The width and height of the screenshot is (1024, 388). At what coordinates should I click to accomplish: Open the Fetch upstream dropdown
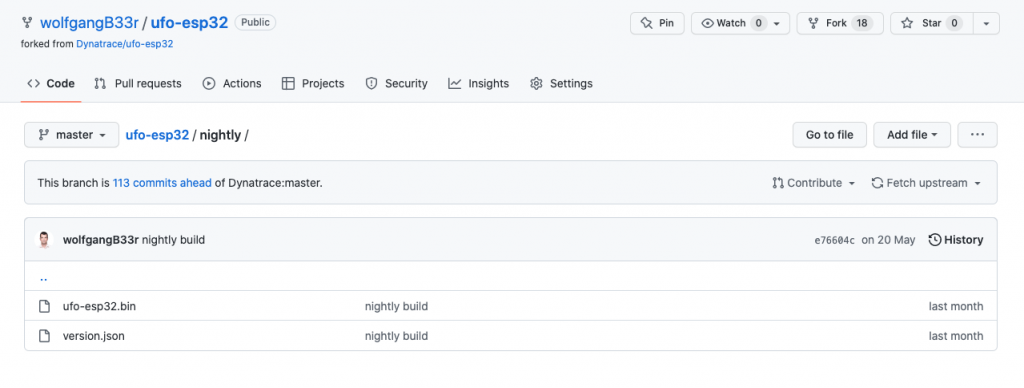927,183
